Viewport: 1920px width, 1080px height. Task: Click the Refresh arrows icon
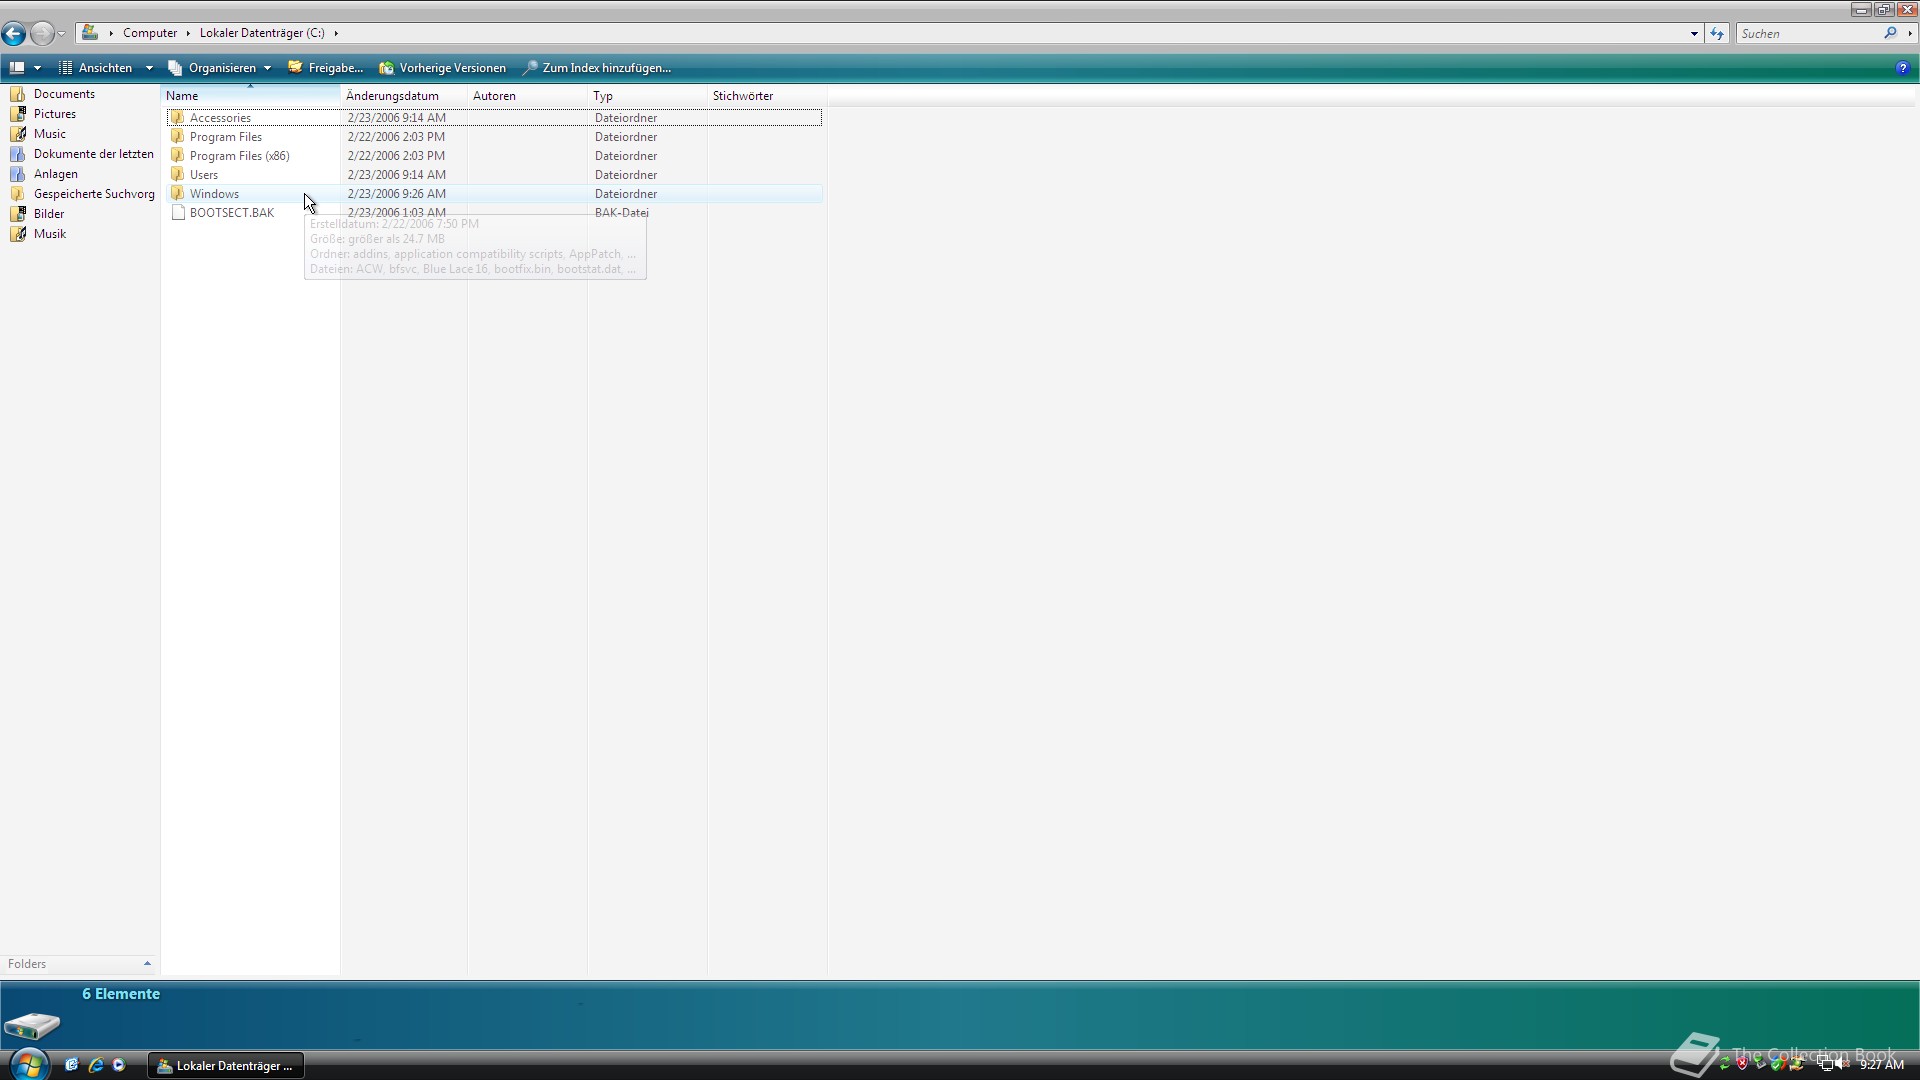[1717, 34]
